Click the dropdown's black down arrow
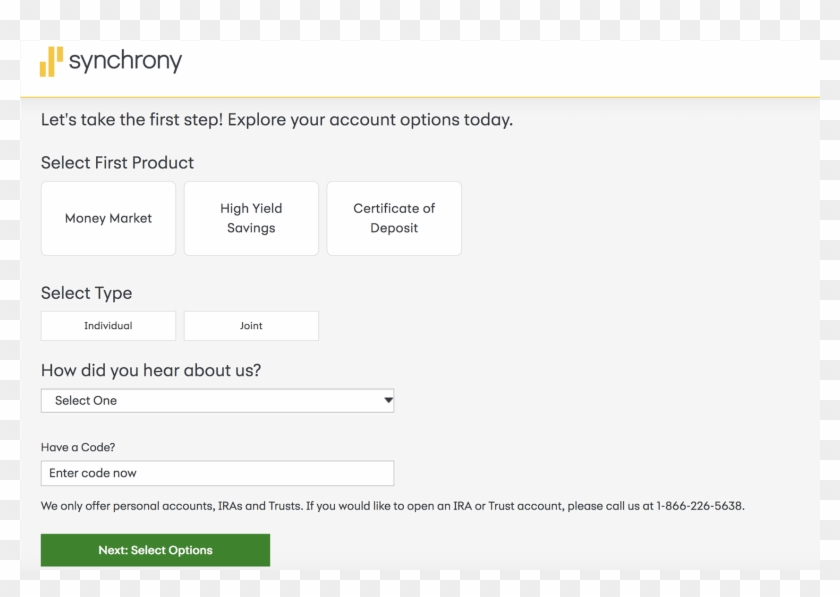840x597 pixels. (387, 400)
